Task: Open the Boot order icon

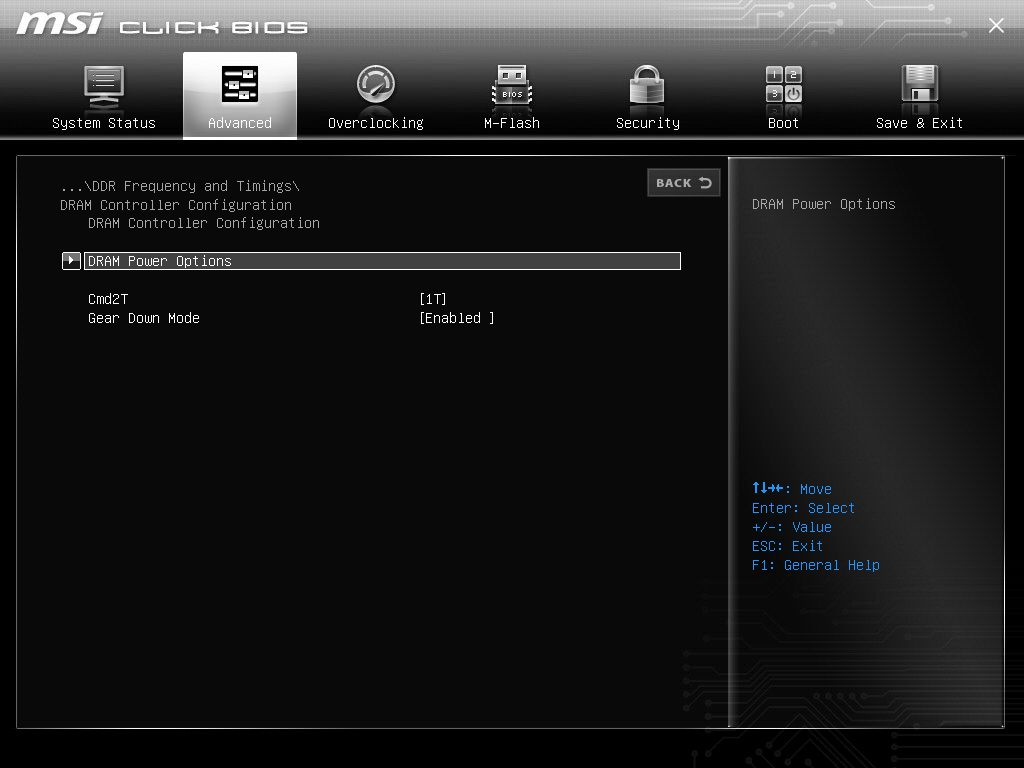Action: pyautogui.click(x=784, y=84)
